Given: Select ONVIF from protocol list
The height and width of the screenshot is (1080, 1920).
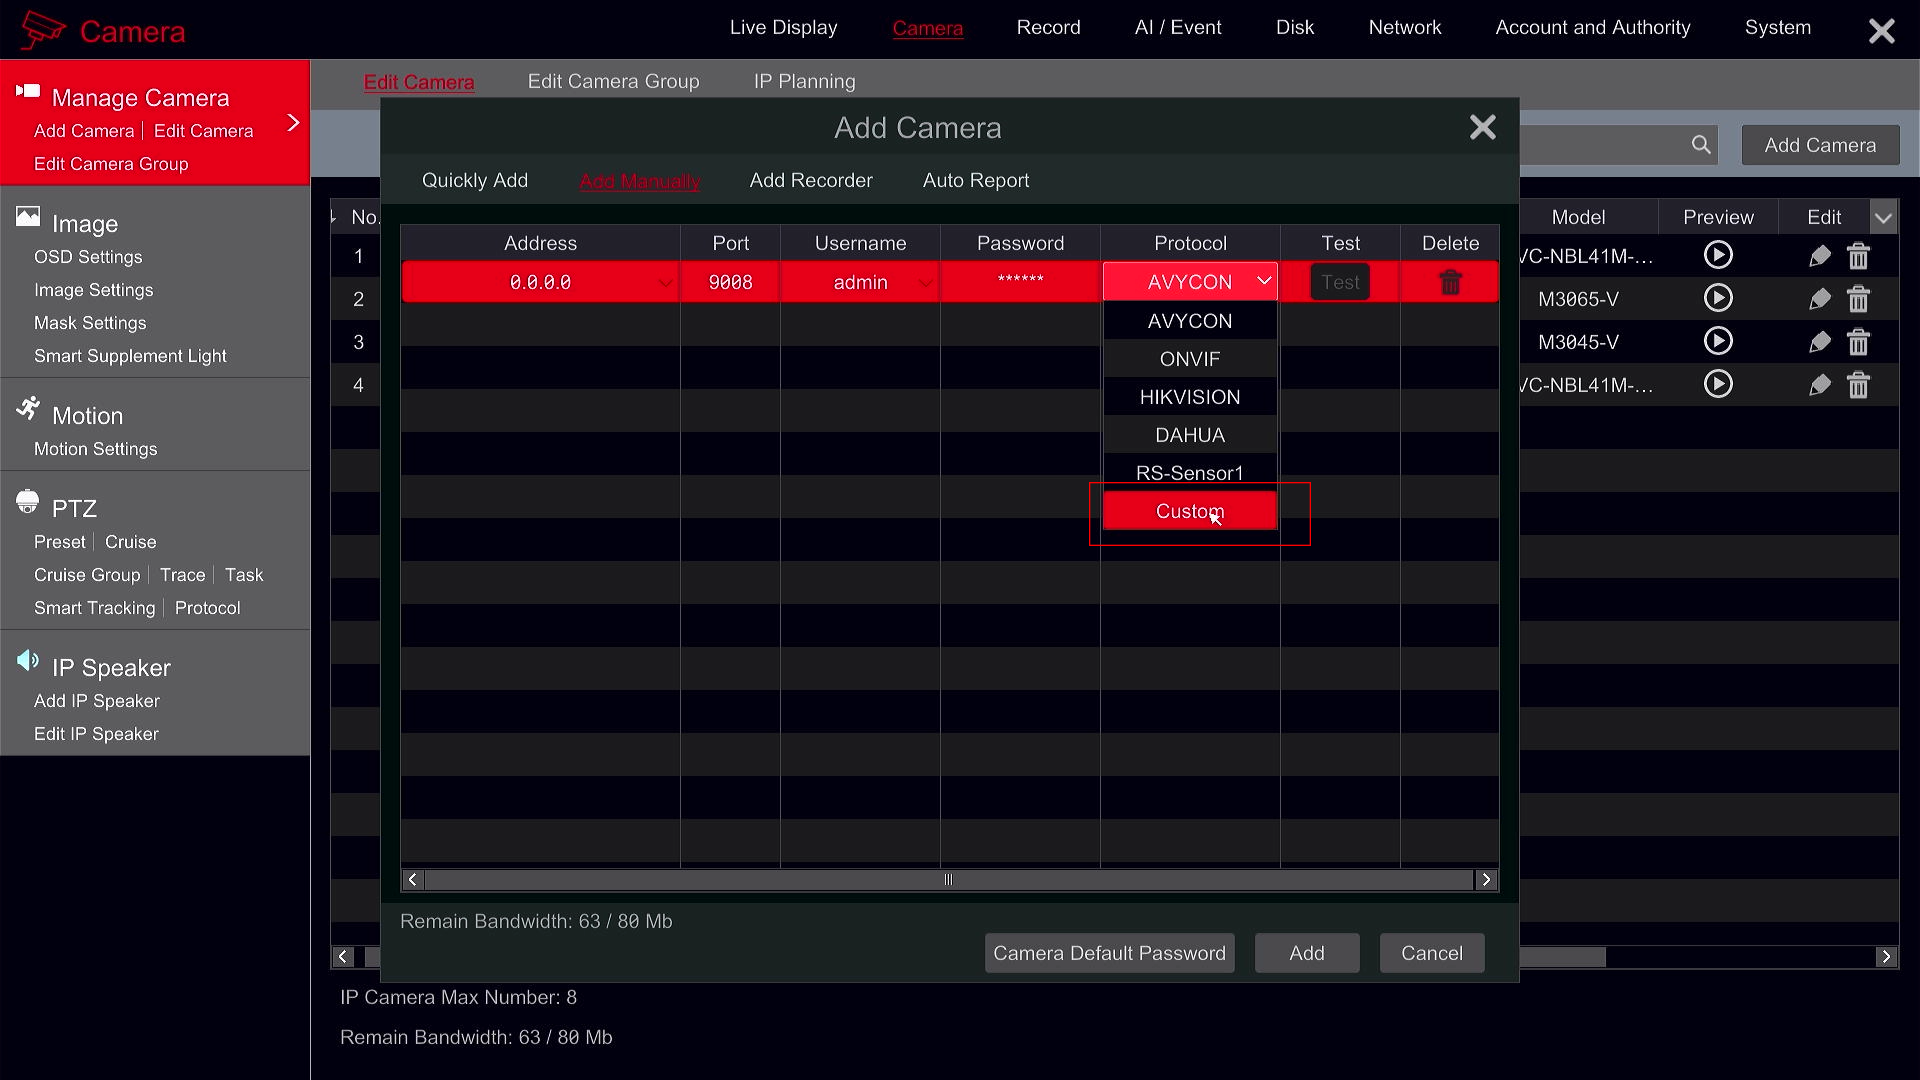Looking at the screenshot, I should tap(1190, 359).
